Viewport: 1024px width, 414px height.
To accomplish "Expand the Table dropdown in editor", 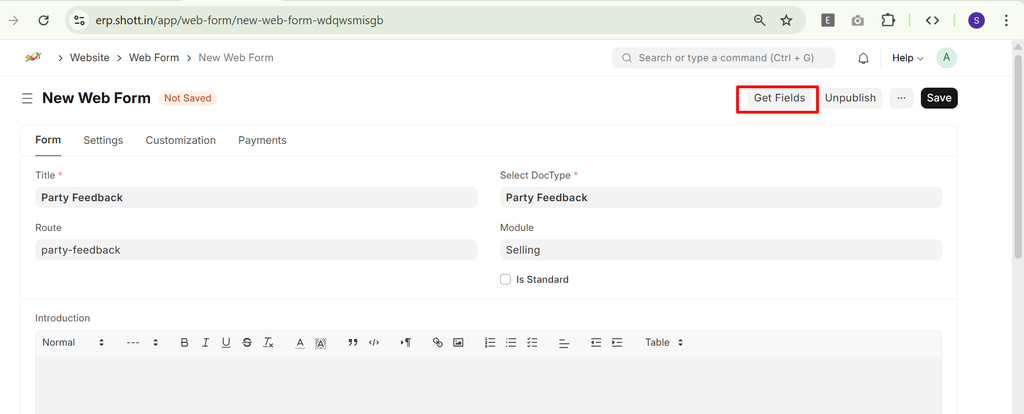I will click(664, 342).
